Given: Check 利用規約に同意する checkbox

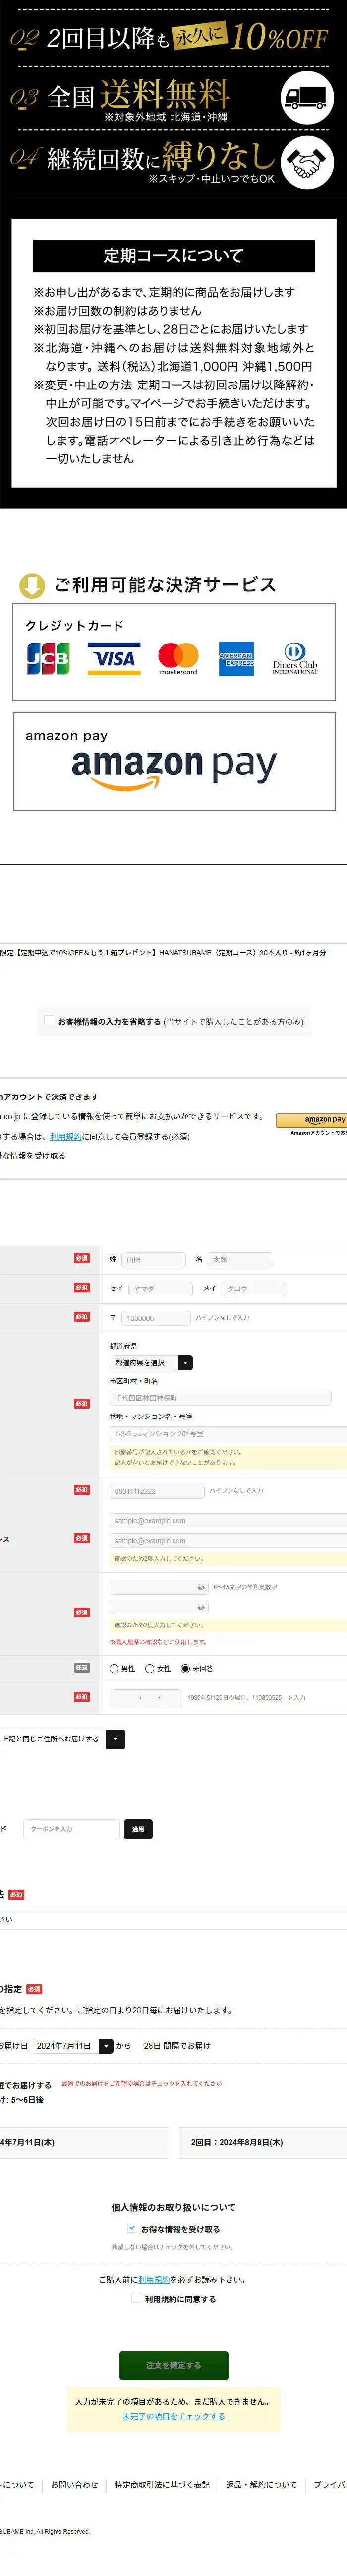Looking at the screenshot, I should point(136,2298).
